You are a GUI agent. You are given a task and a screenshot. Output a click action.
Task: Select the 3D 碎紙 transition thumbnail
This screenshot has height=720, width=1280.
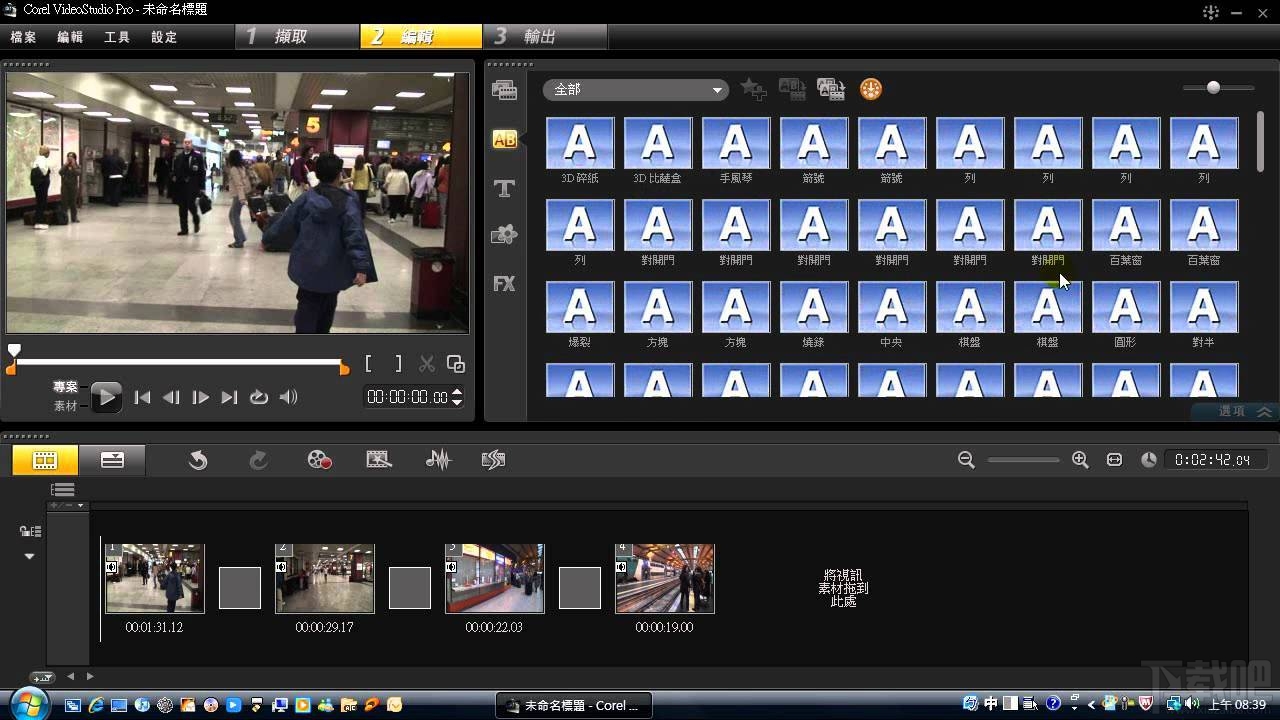580,143
